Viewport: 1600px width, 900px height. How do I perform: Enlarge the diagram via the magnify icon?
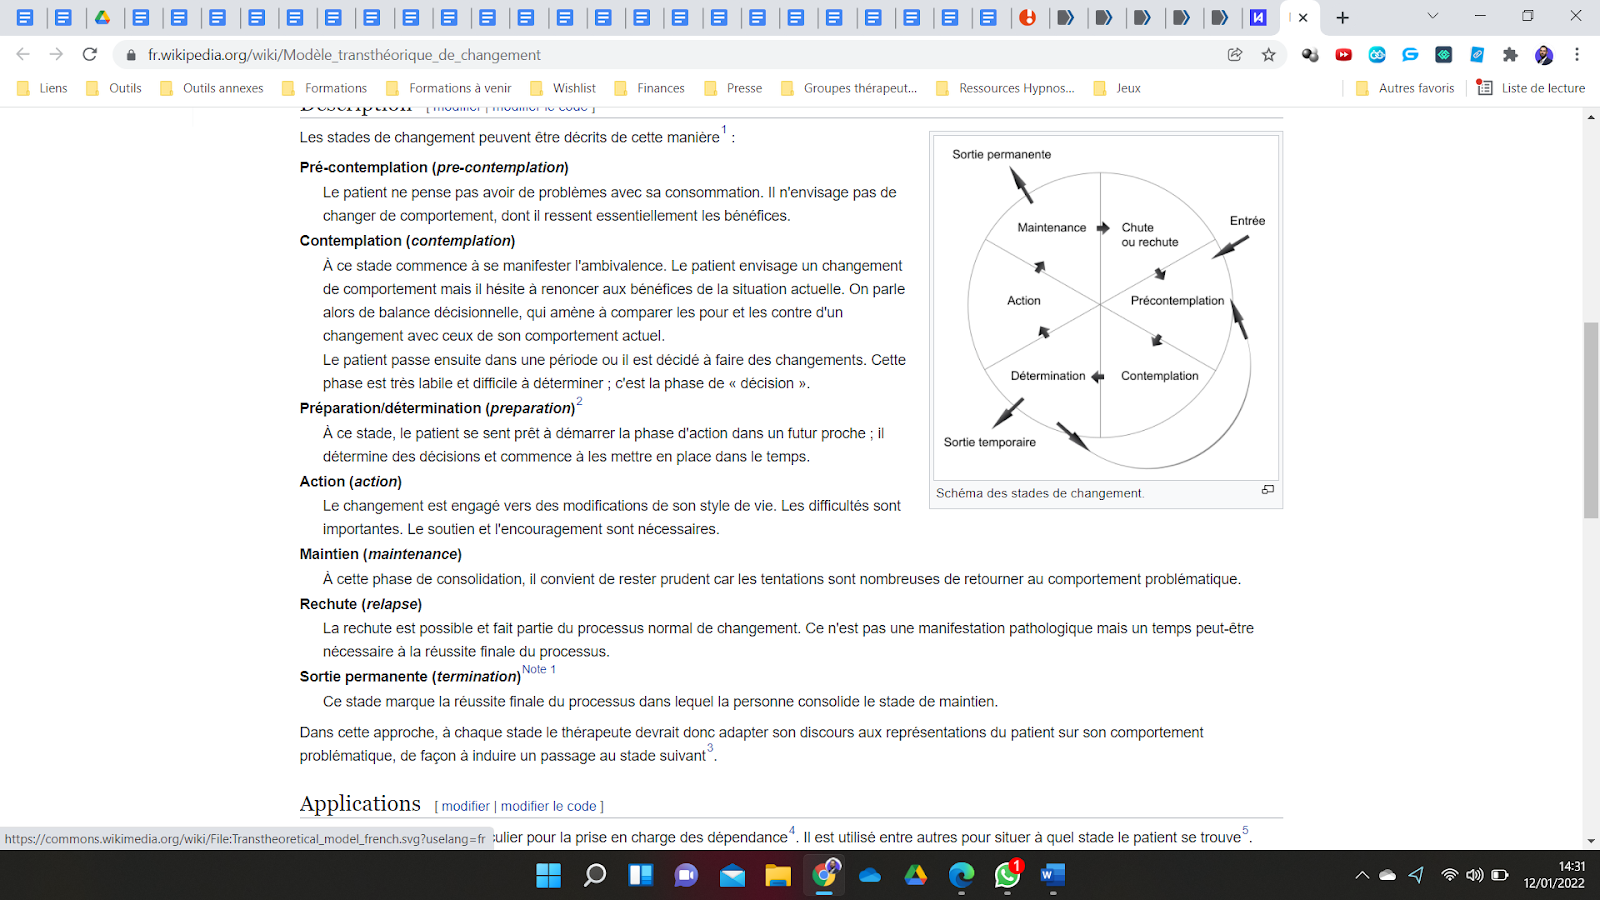point(1268,490)
